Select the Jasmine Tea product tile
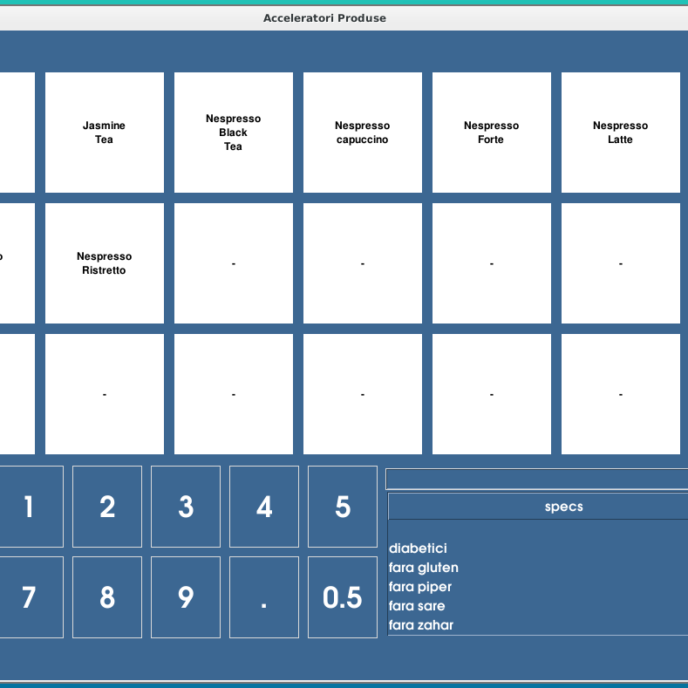 [x=104, y=132]
